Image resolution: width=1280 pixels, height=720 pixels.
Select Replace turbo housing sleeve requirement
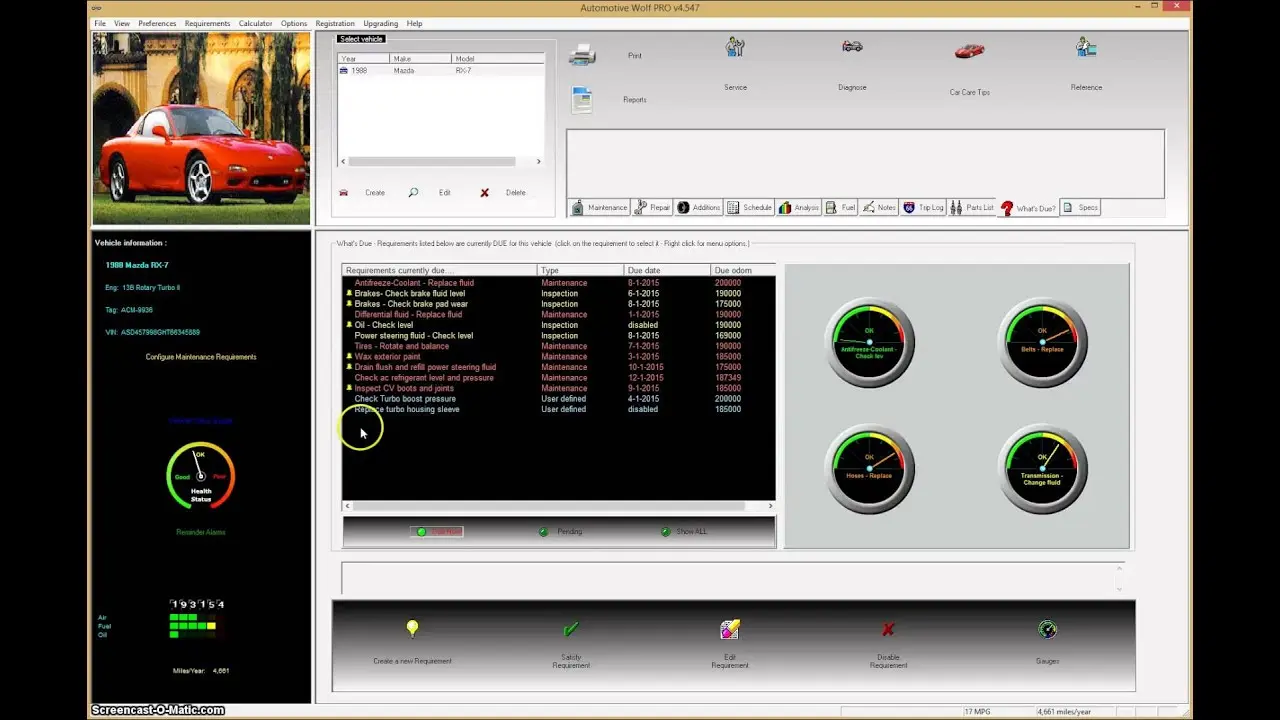pyautogui.click(x=558, y=409)
